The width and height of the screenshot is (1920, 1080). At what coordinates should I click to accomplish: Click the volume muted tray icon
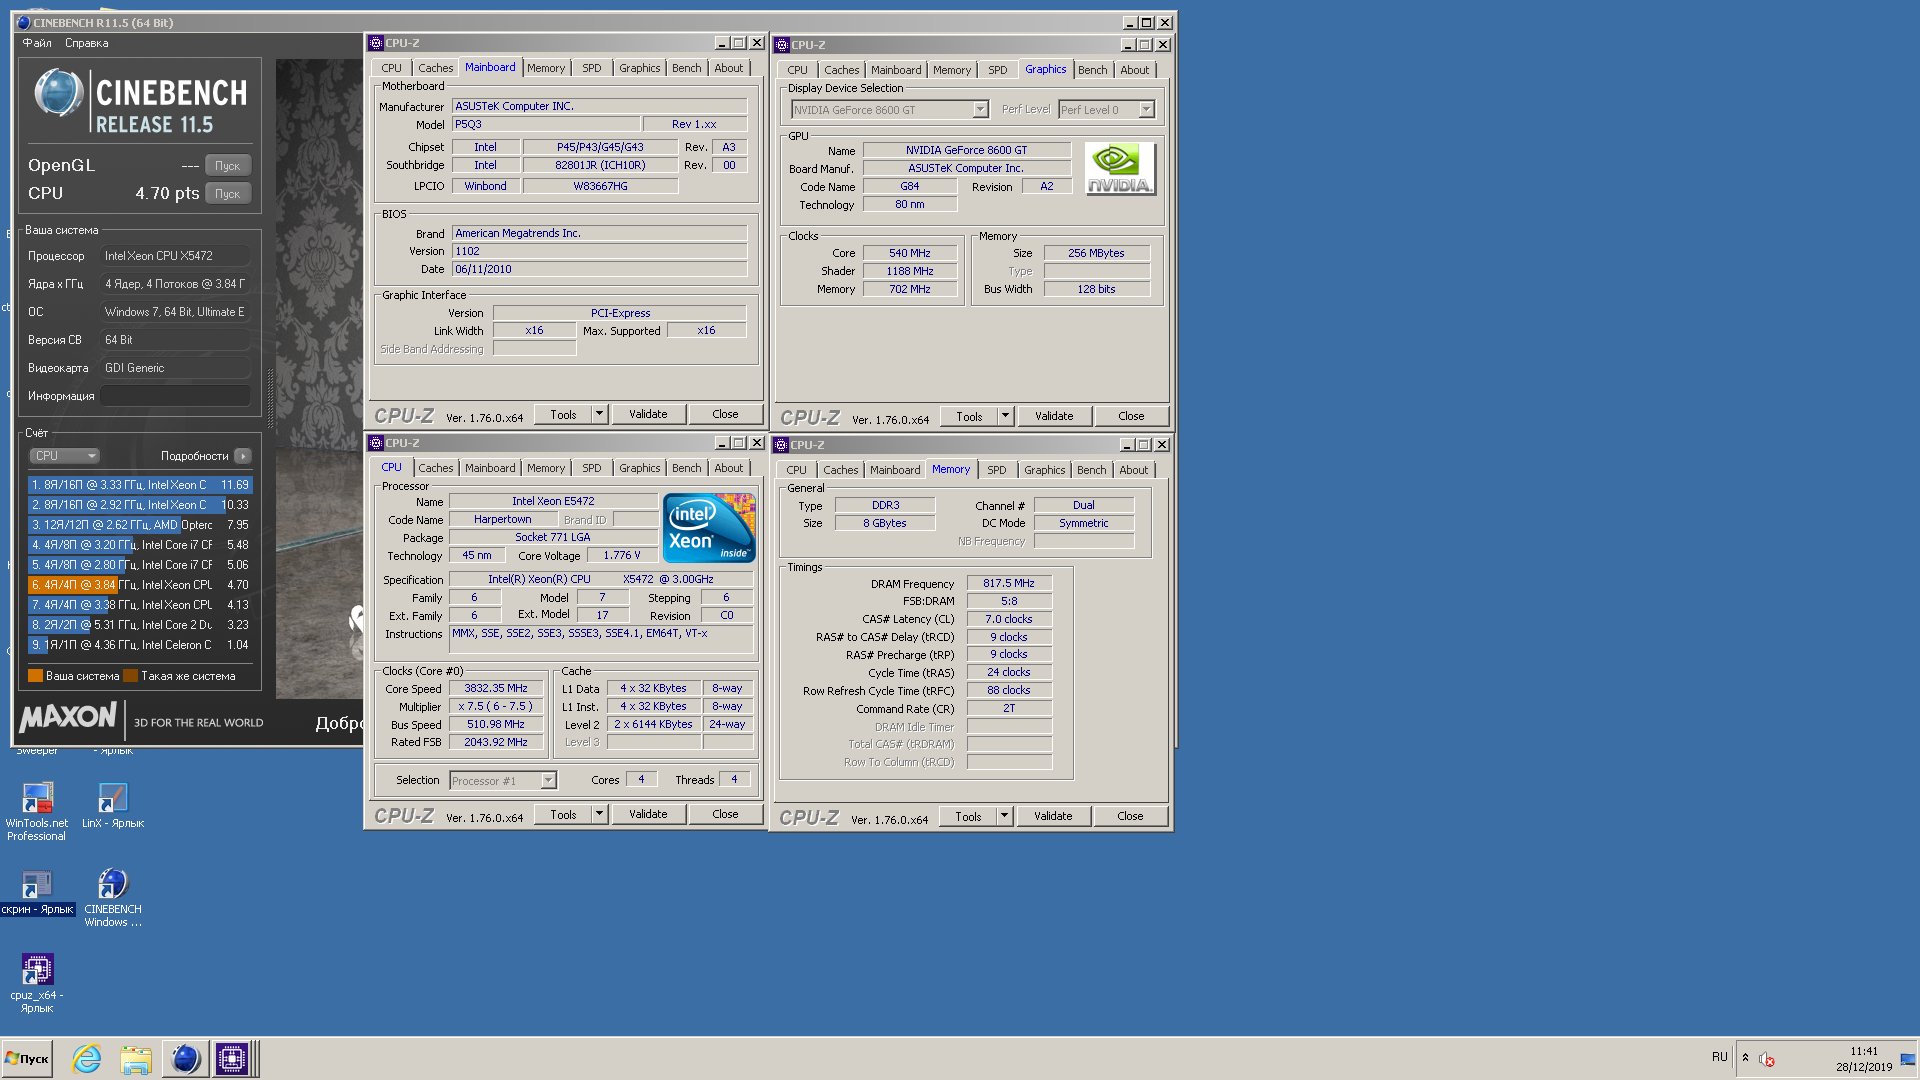click(1766, 1059)
